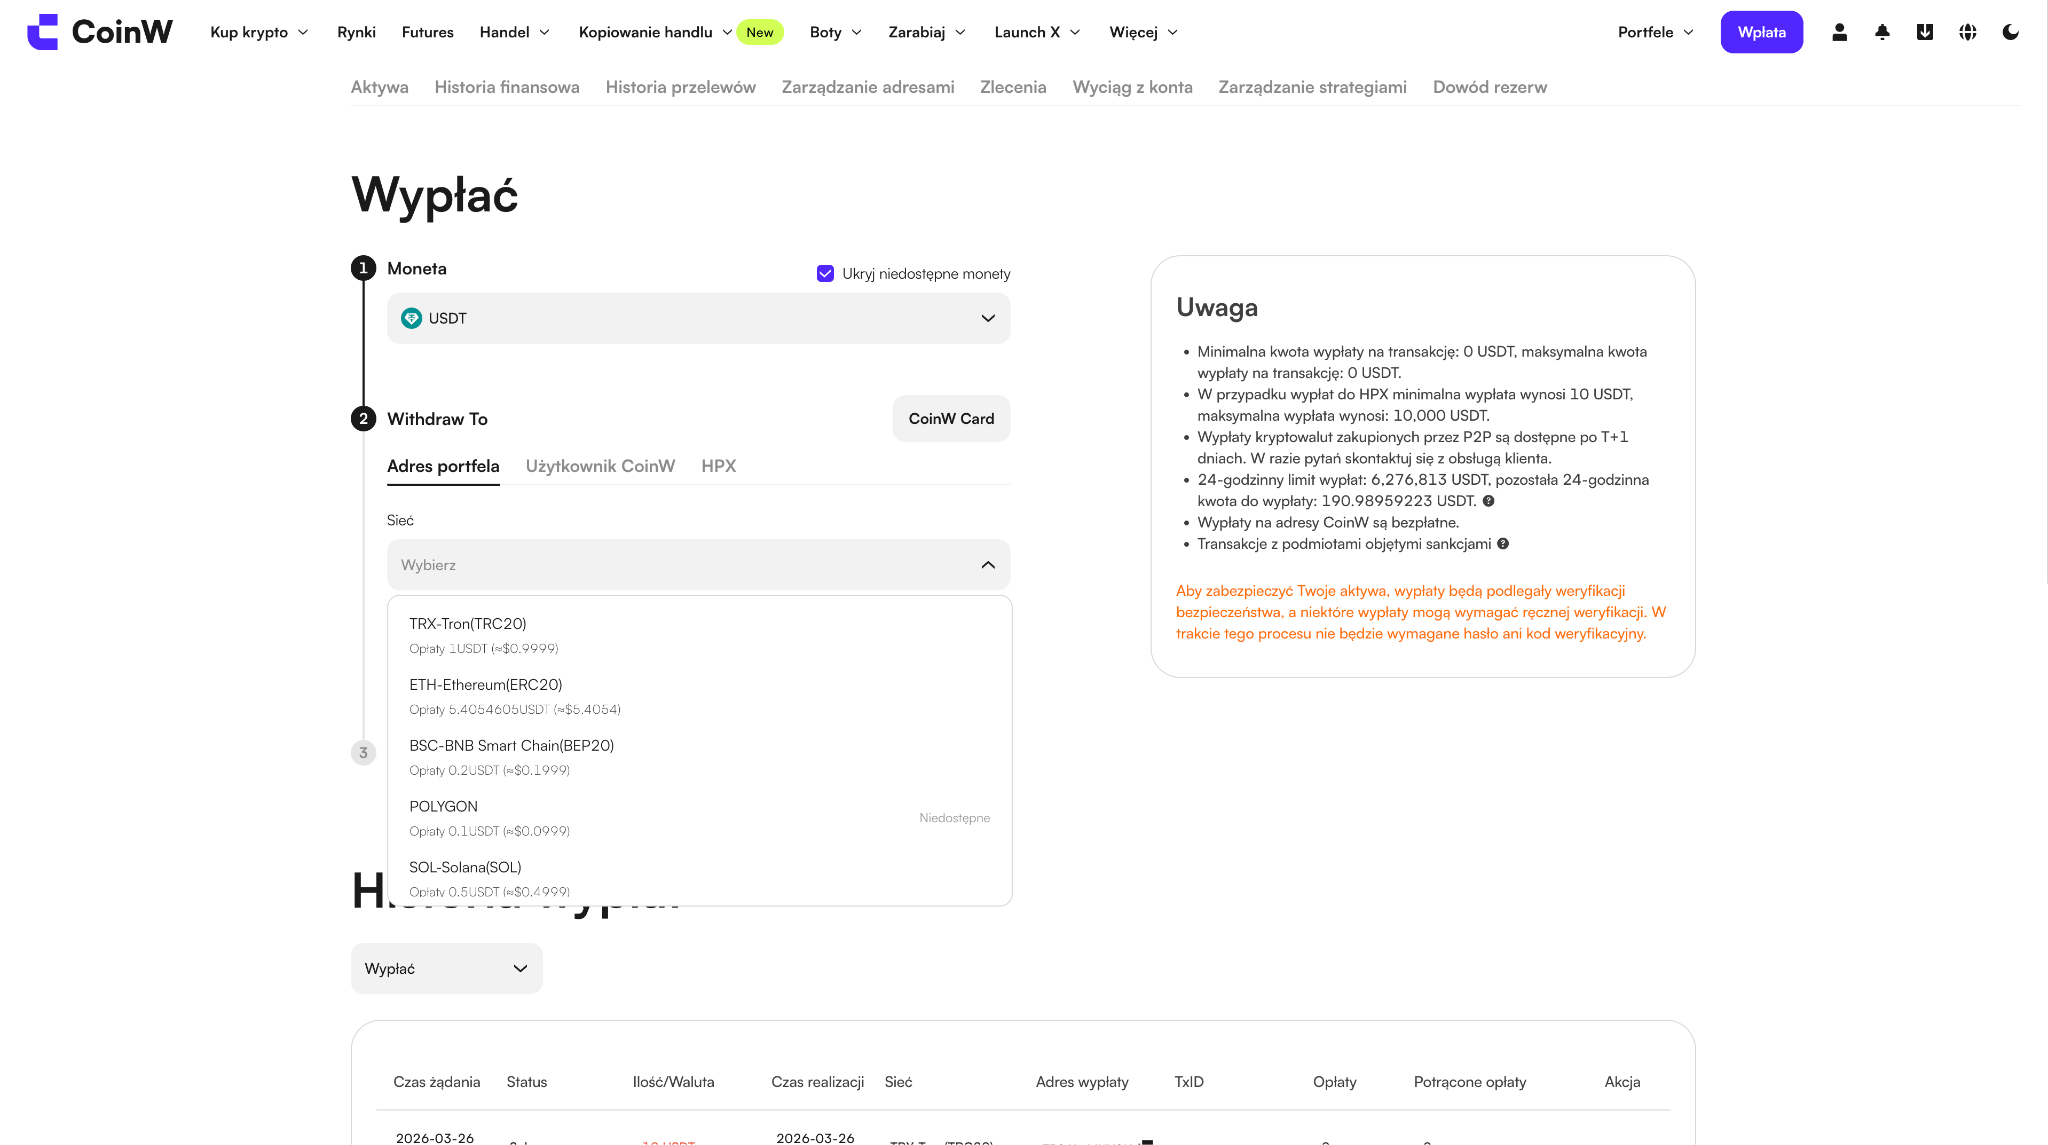Open Wyciąg z konta tab
2048x1145 pixels.
click(x=1132, y=87)
